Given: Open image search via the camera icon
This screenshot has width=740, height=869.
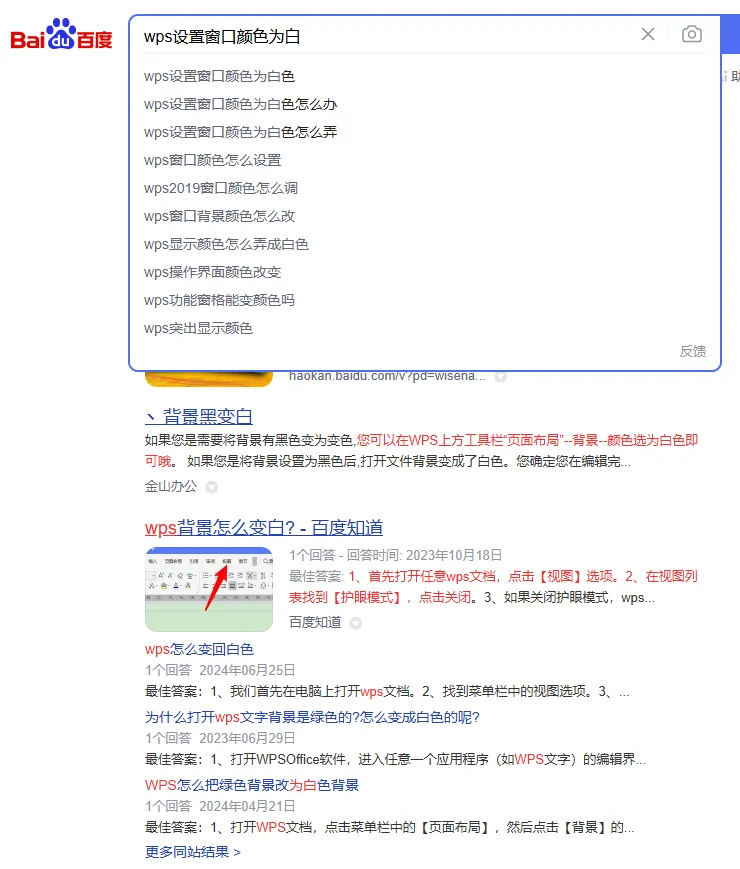Looking at the screenshot, I should 692,34.
